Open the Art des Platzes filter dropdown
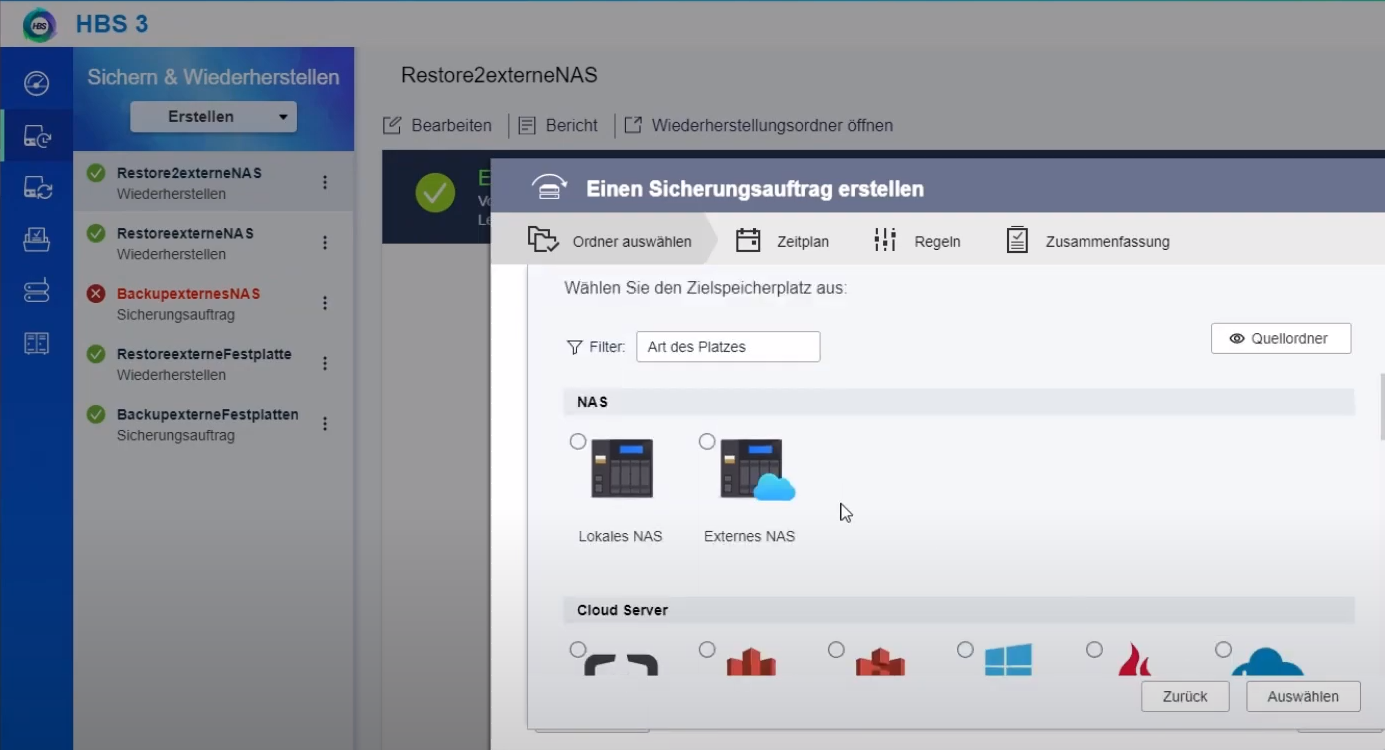The image size is (1385, 750). point(728,347)
